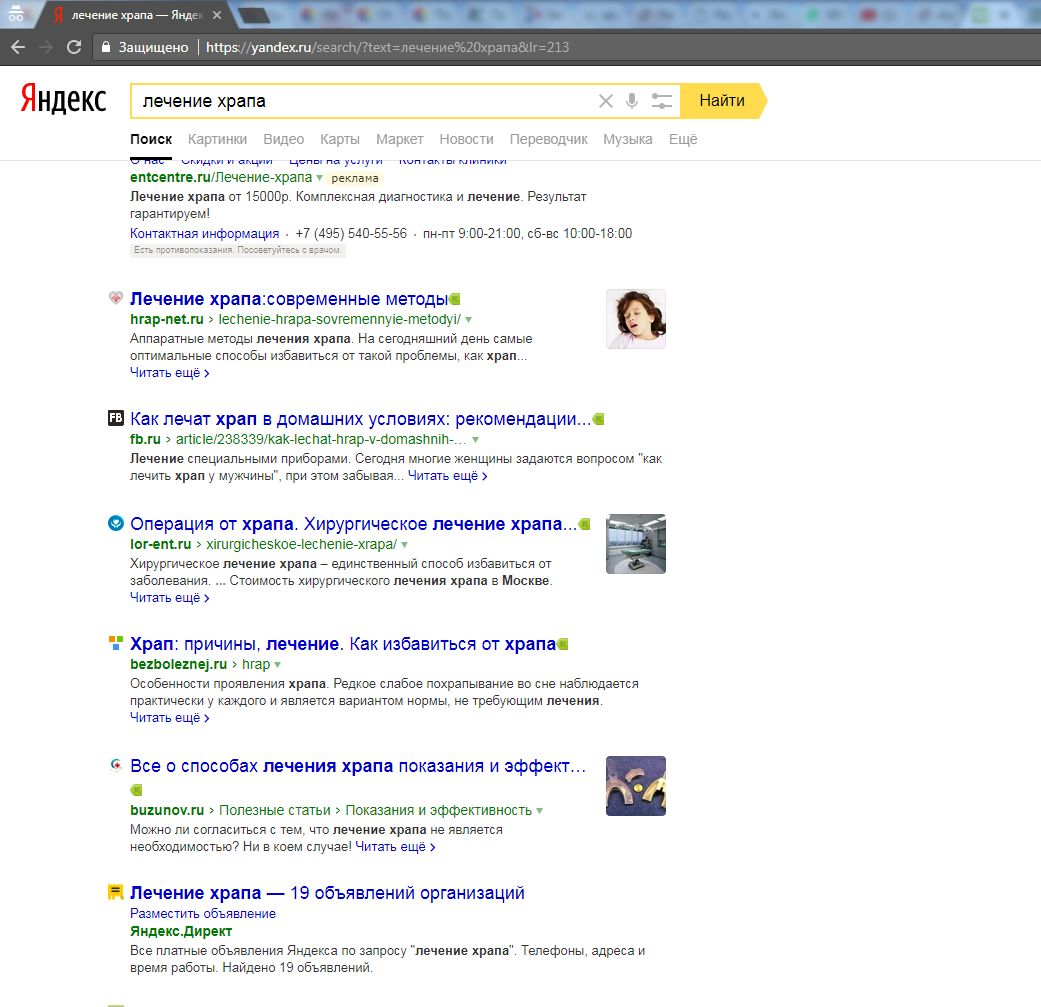Click the buzunov.ru favicon
1041x1007 pixels.
click(x=116, y=765)
